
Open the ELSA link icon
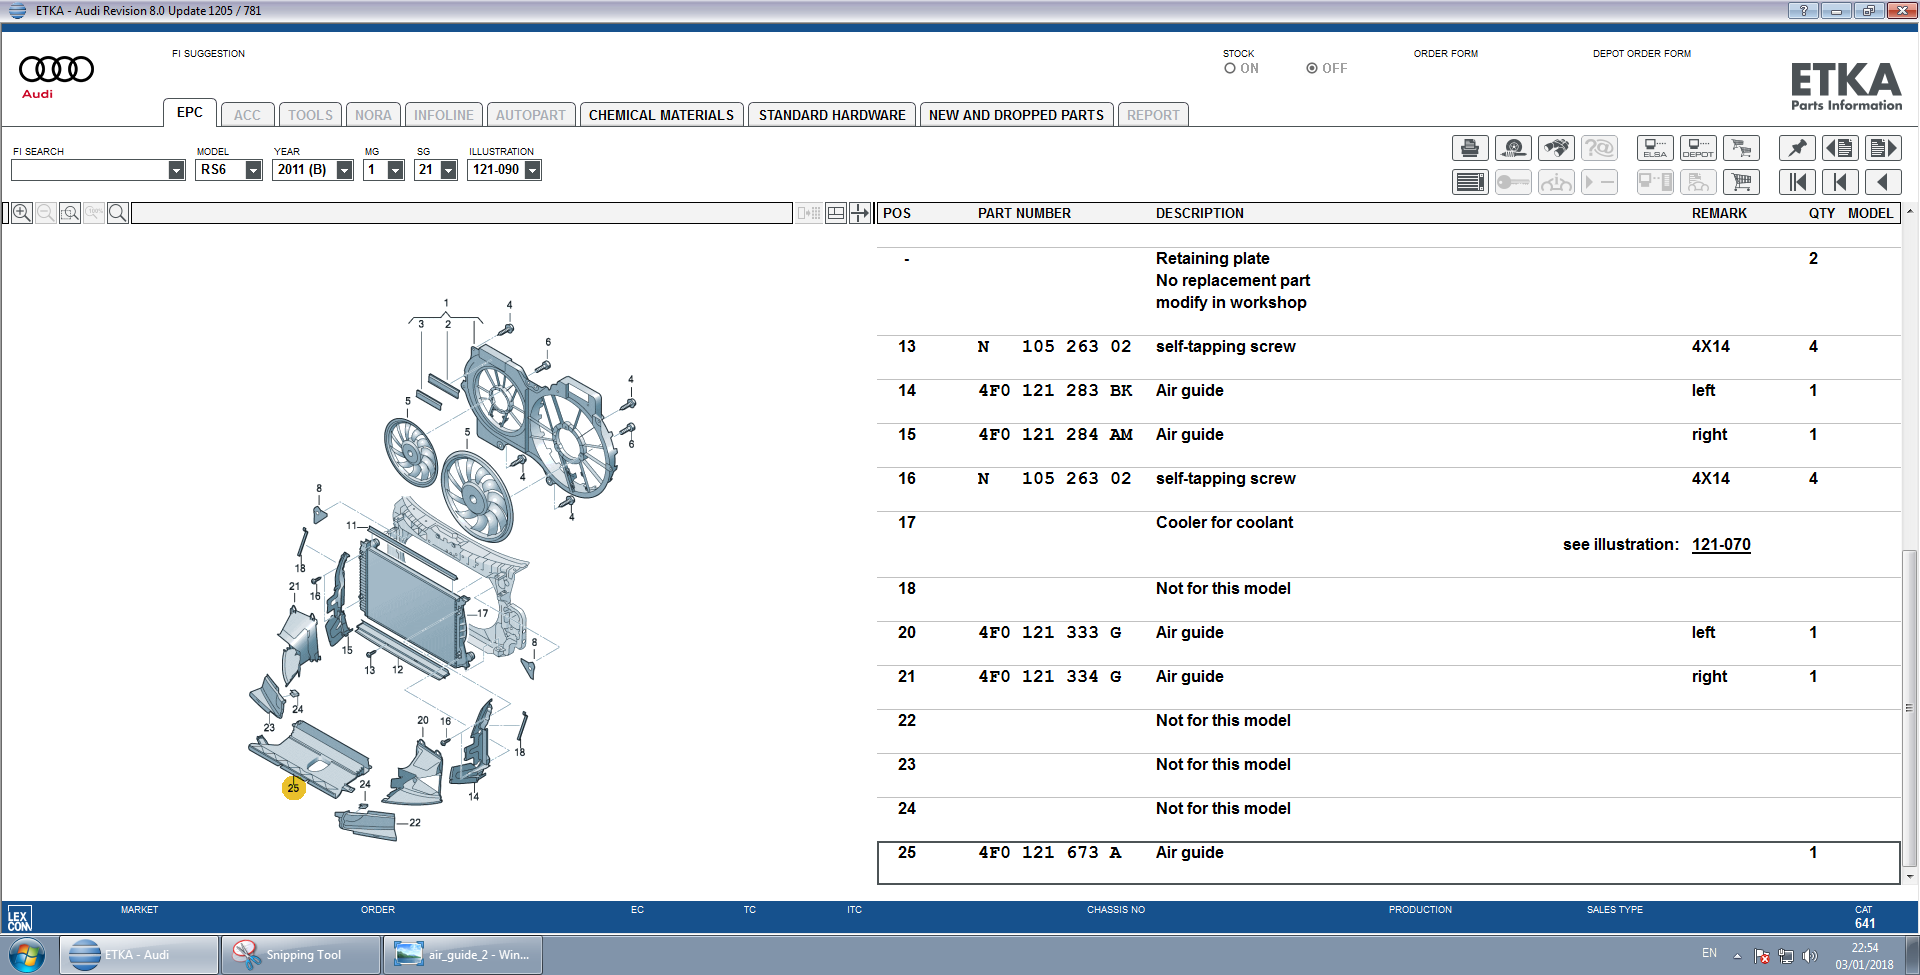point(1655,148)
